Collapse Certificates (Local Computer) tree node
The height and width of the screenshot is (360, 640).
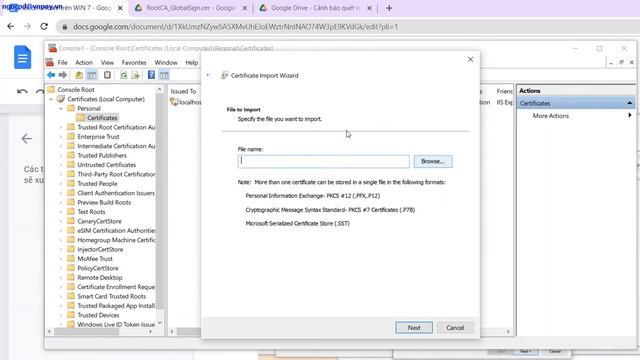51,99
